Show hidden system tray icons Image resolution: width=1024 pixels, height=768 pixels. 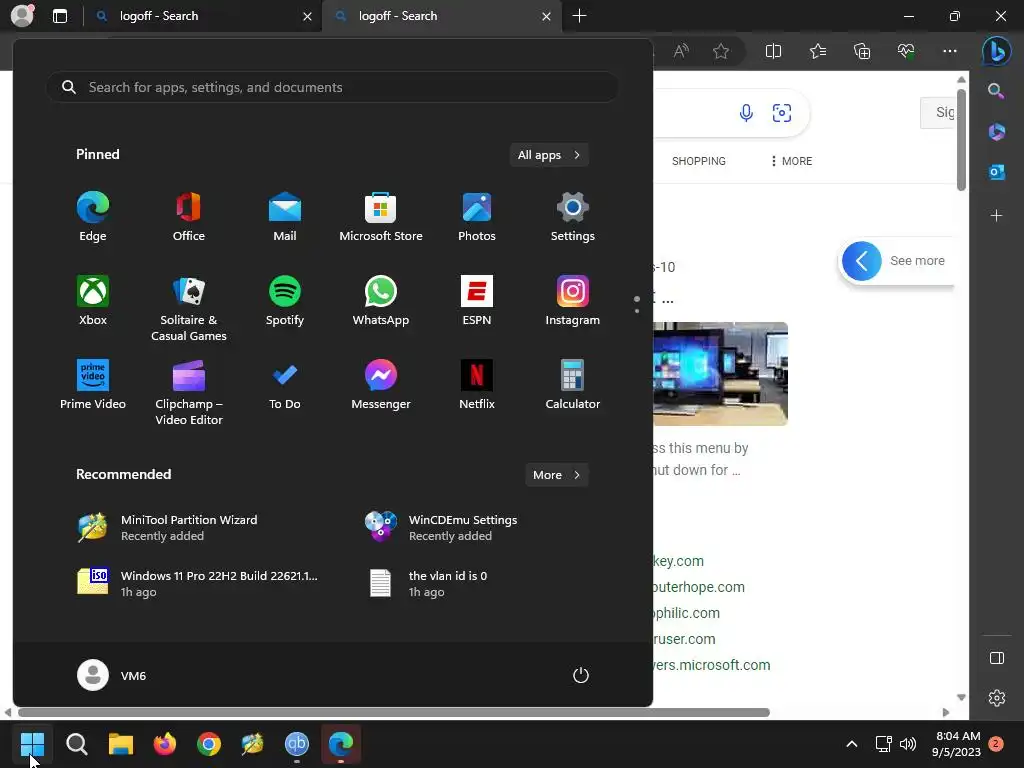852,743
